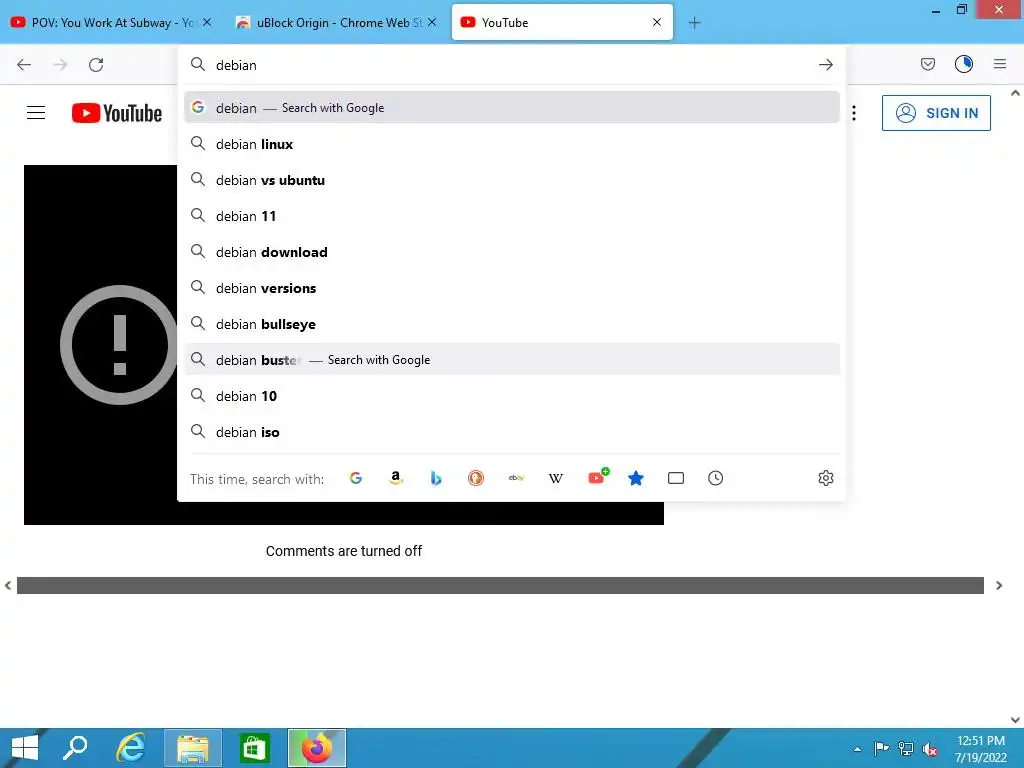
Task: Select the 'debian versions' suggestion
Action: tap(511, 287)
